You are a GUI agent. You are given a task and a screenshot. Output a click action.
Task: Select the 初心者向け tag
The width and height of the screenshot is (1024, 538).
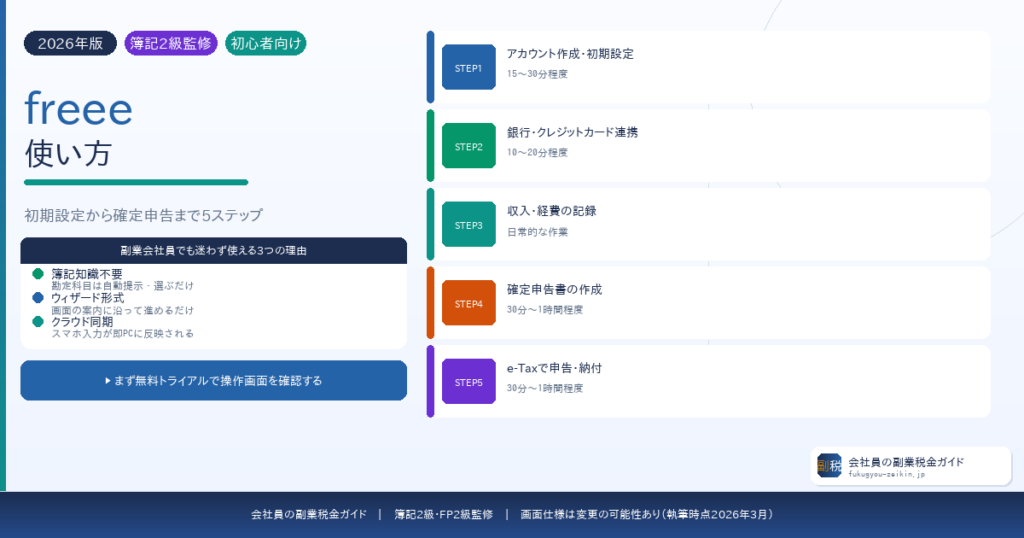click(266, 43)
